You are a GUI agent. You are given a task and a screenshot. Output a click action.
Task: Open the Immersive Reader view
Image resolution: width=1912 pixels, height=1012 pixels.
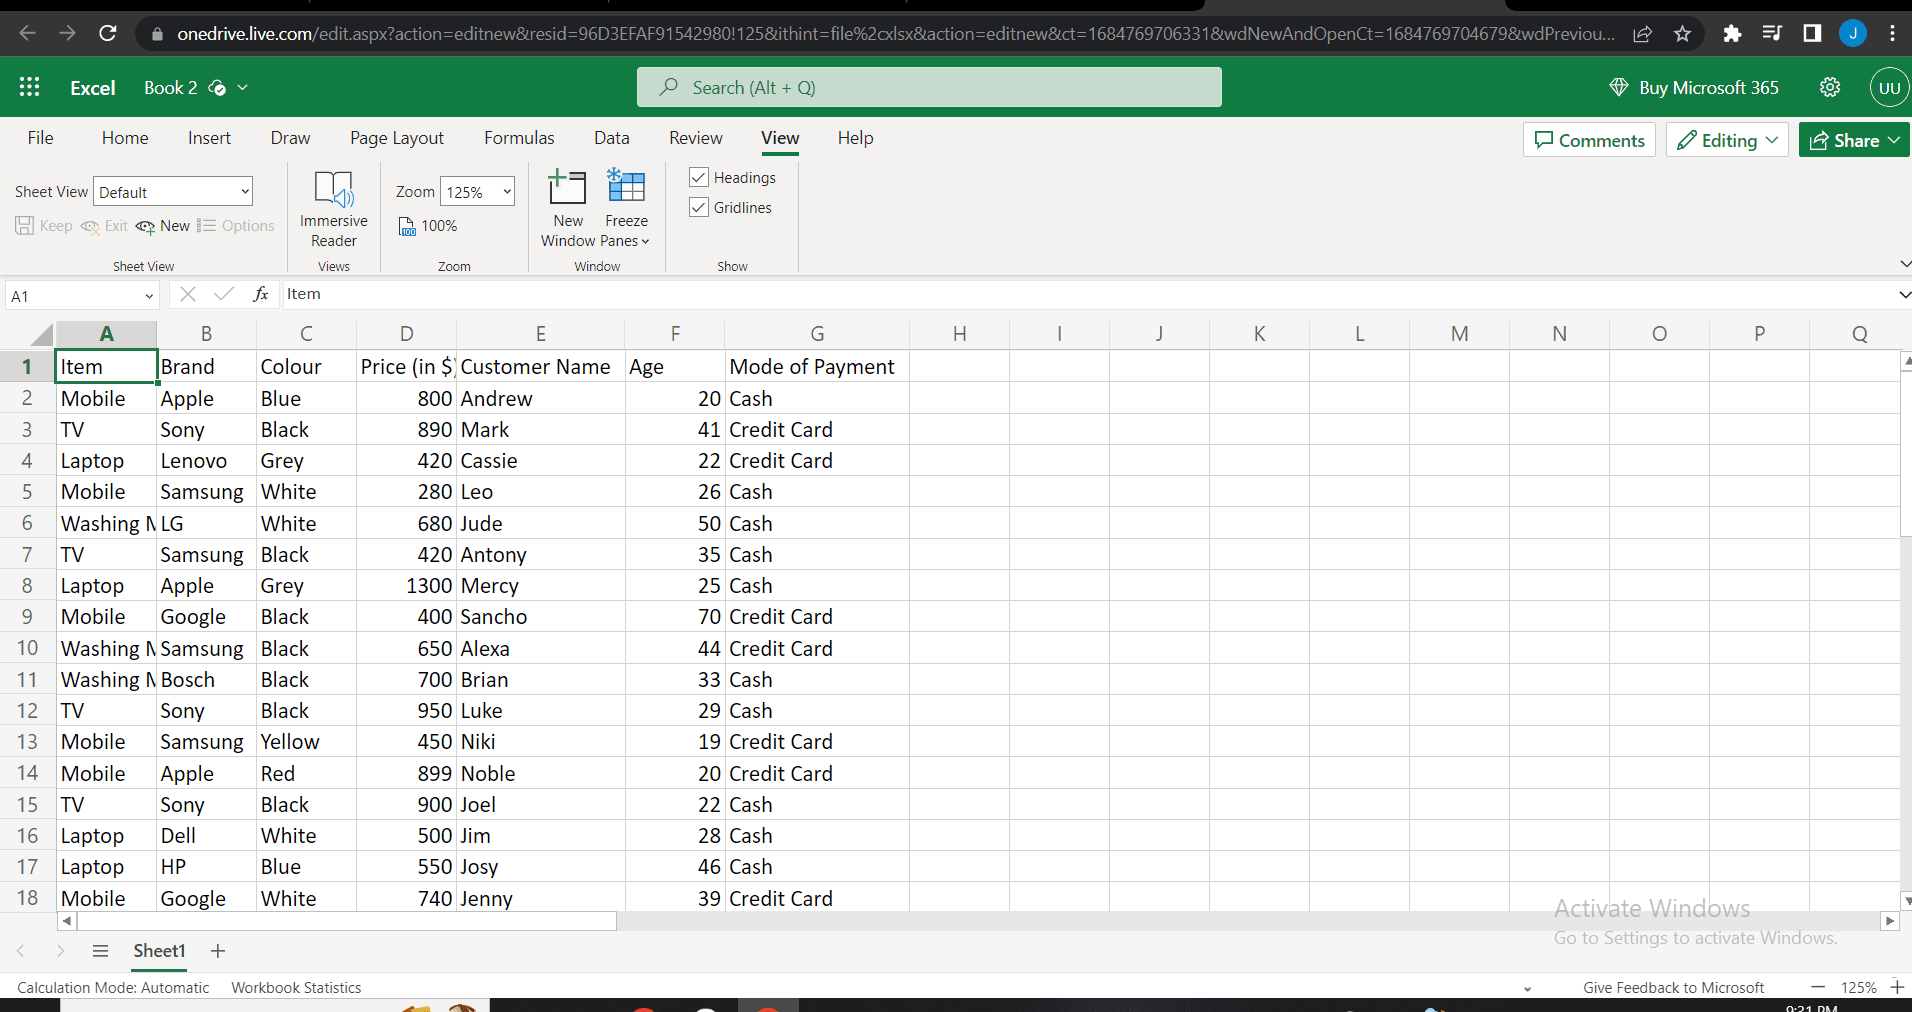point(333,209)
